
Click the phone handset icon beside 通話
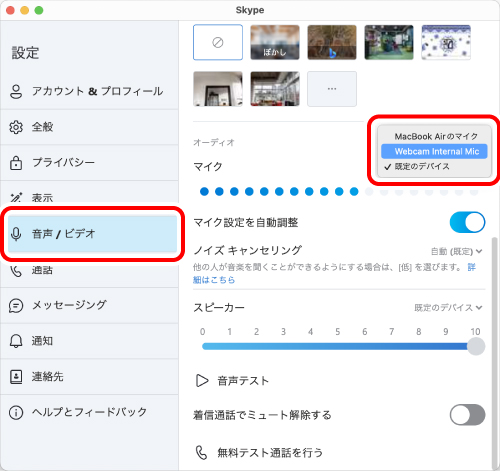pyautogui.click(x=16, y=271)
